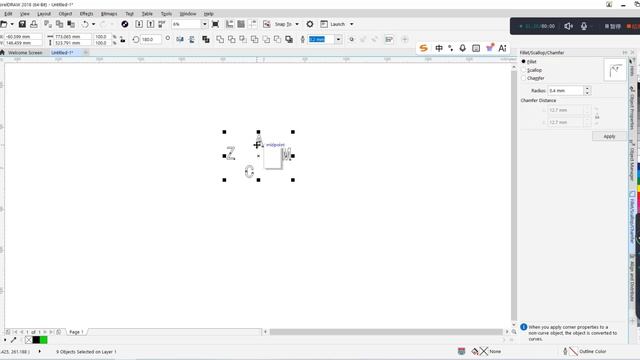640x360 pixels.
Task: Click the black swatch in the document palette
Action: (x=36, y=340)
